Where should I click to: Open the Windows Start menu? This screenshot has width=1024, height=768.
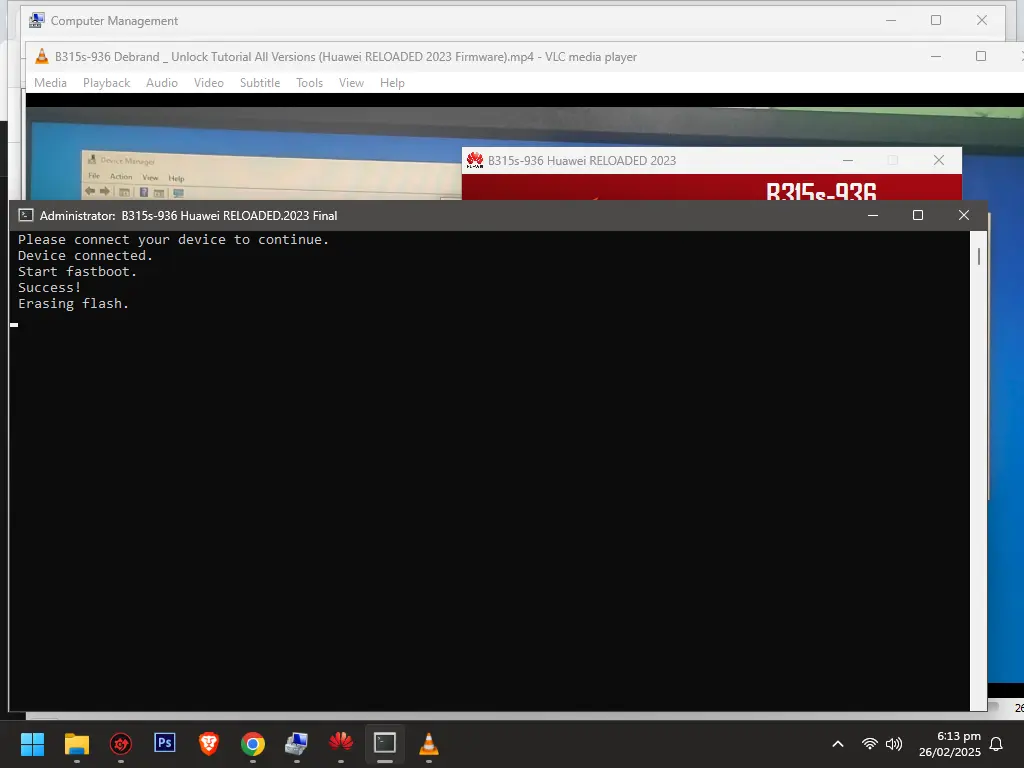(x=32, y=744)
